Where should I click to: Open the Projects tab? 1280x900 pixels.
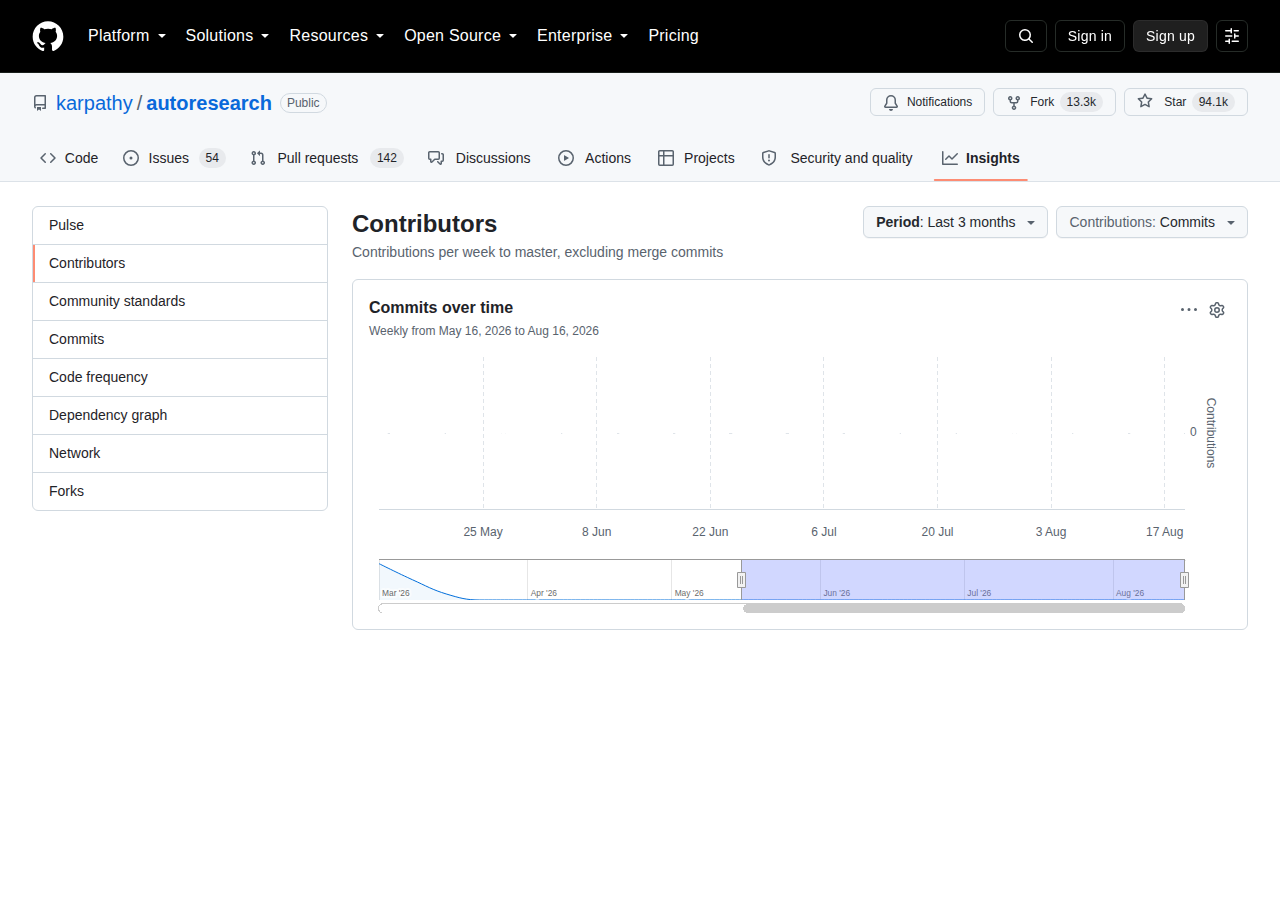[x=696, y=158]
